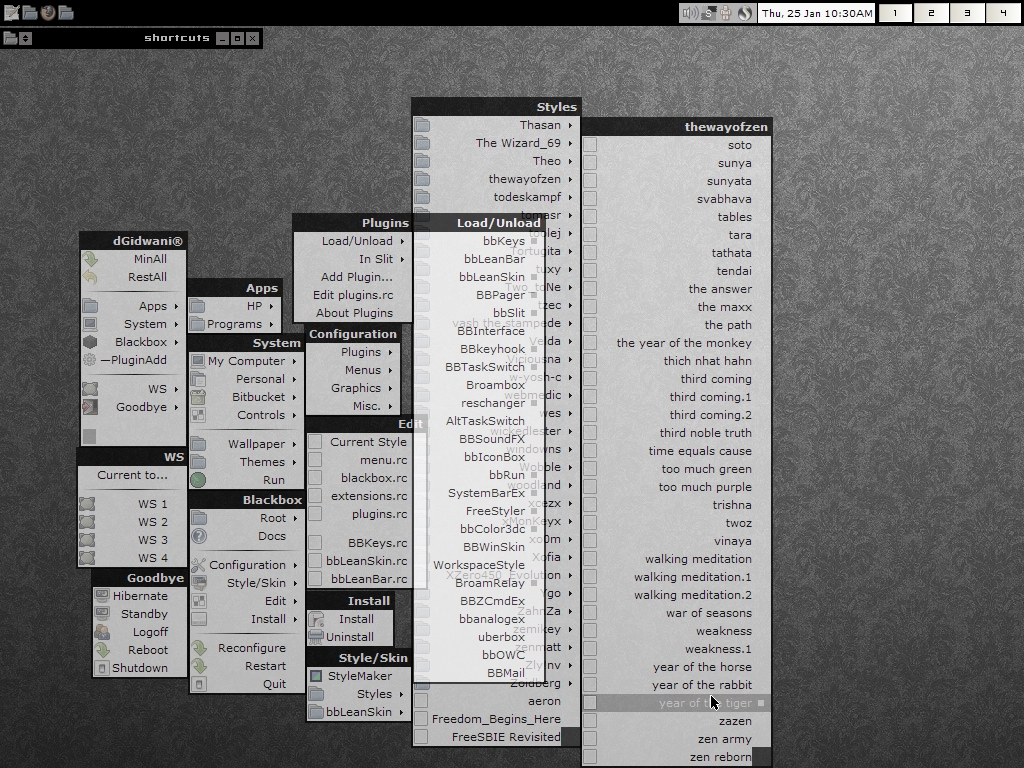Click the up-down arrows in shortcuts bar

pyautogui.click(x=25, y=38)
